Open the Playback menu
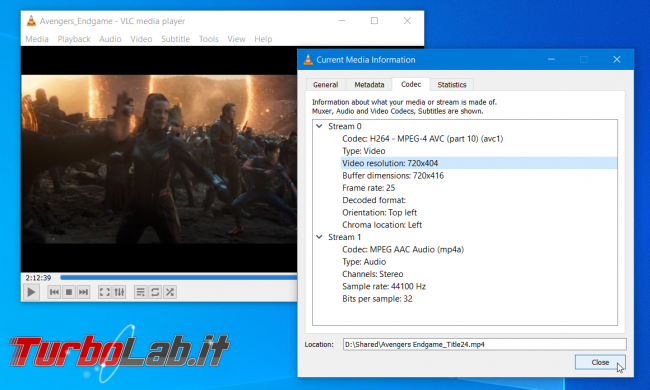Viewport: 650px width, 390px height. pos(74,39)
